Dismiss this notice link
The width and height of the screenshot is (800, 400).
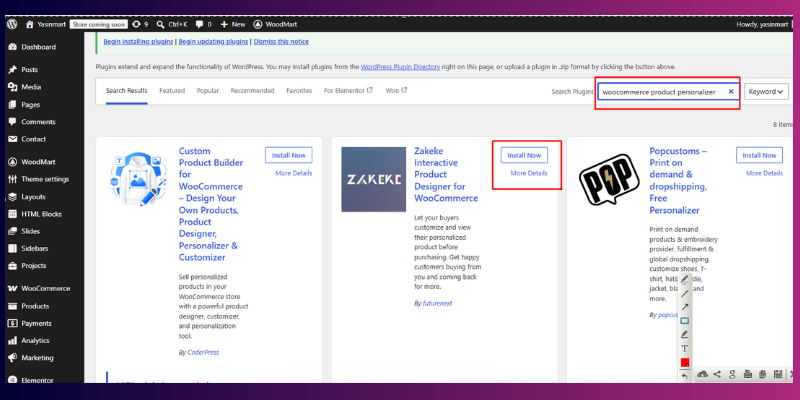tap(281, 42)
